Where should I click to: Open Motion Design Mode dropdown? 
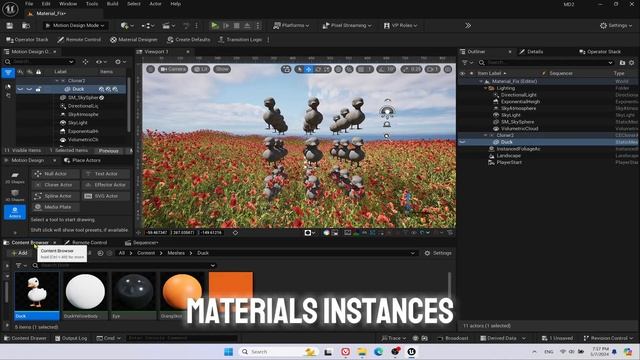pyautogui.click(x=76, y=25)
